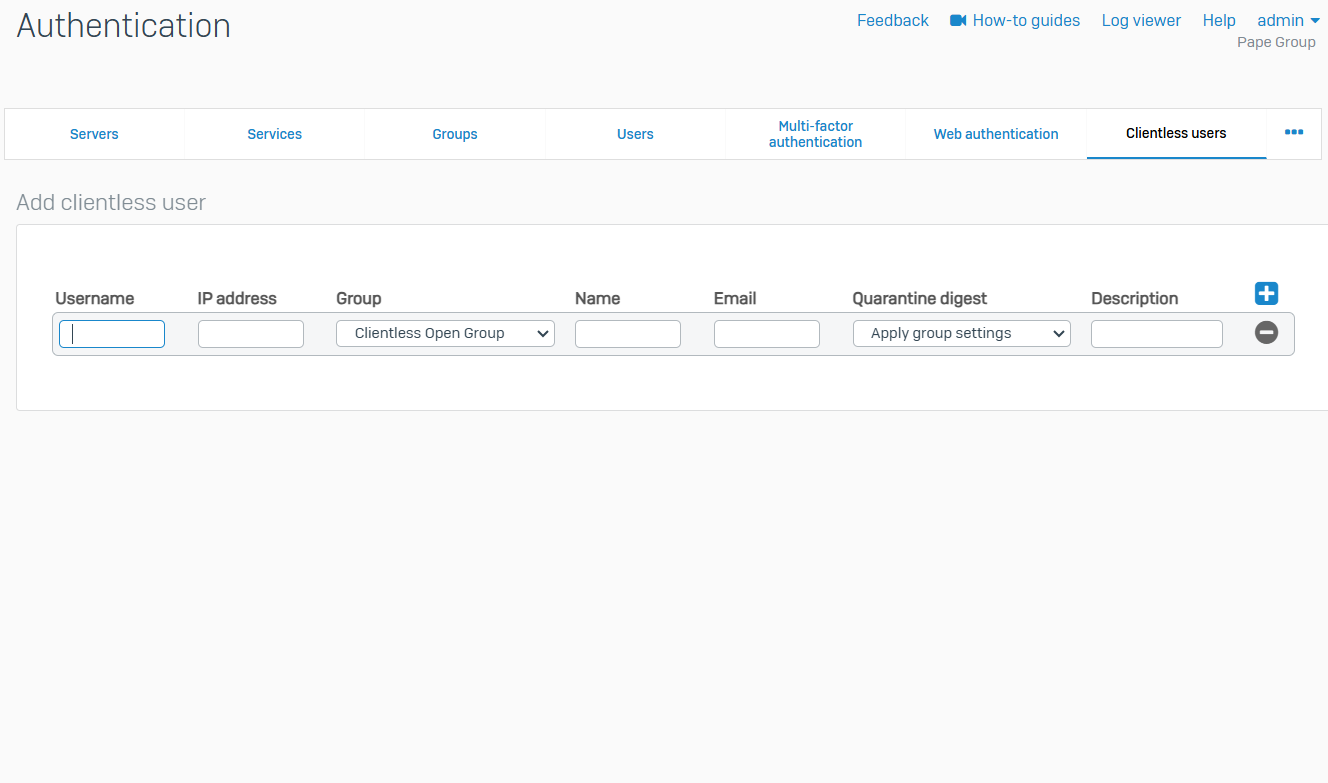Image resolution: width=1328 pixels, height=783 pixels.
Task: Open the three-dots more tabs menu
Action: click(x=1293, y=133)
